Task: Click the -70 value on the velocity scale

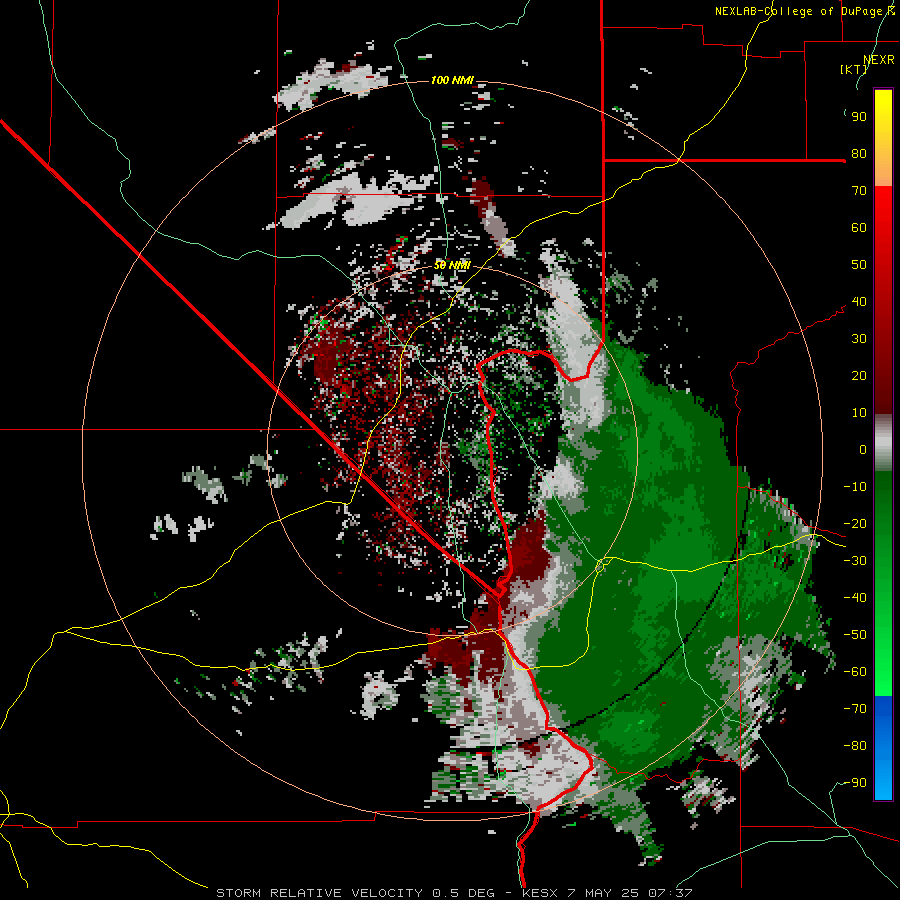Action: tap(855, 709)
